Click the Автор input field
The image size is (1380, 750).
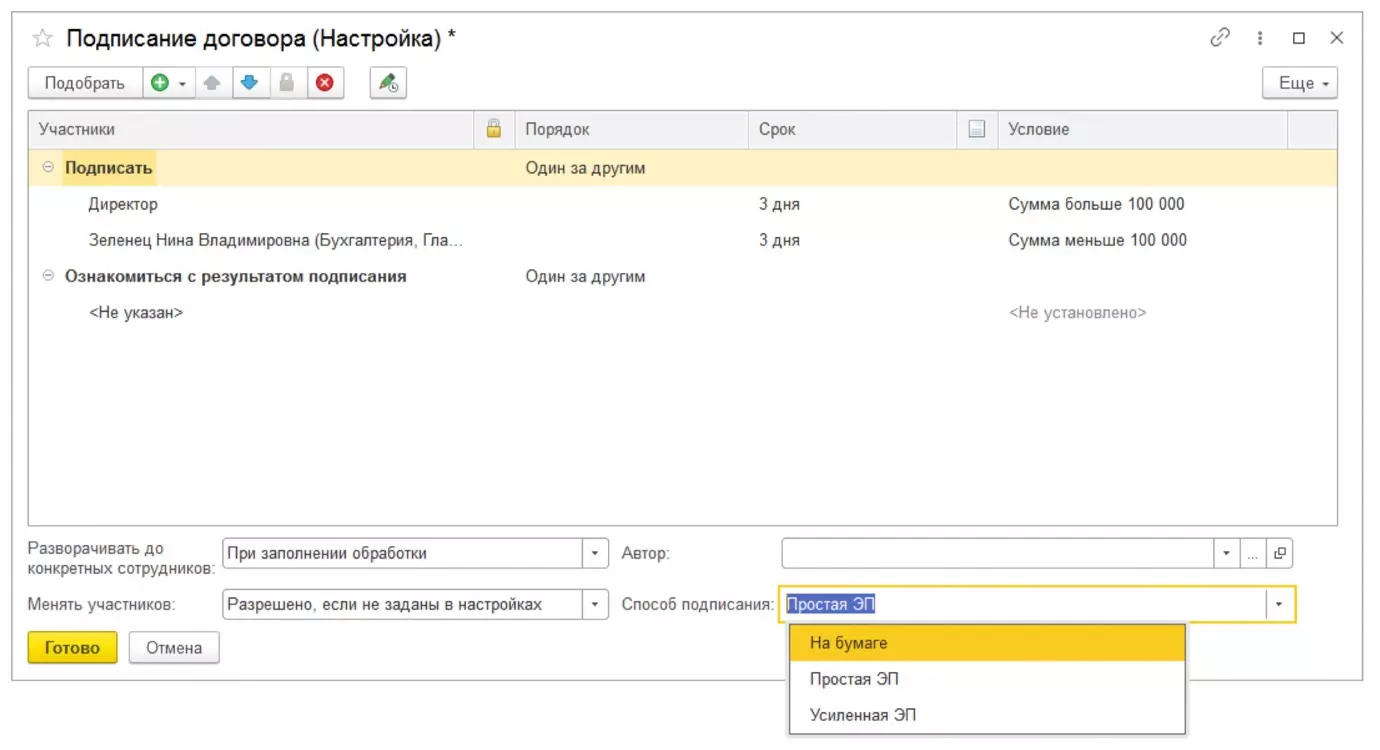click(x=998, y=553)
